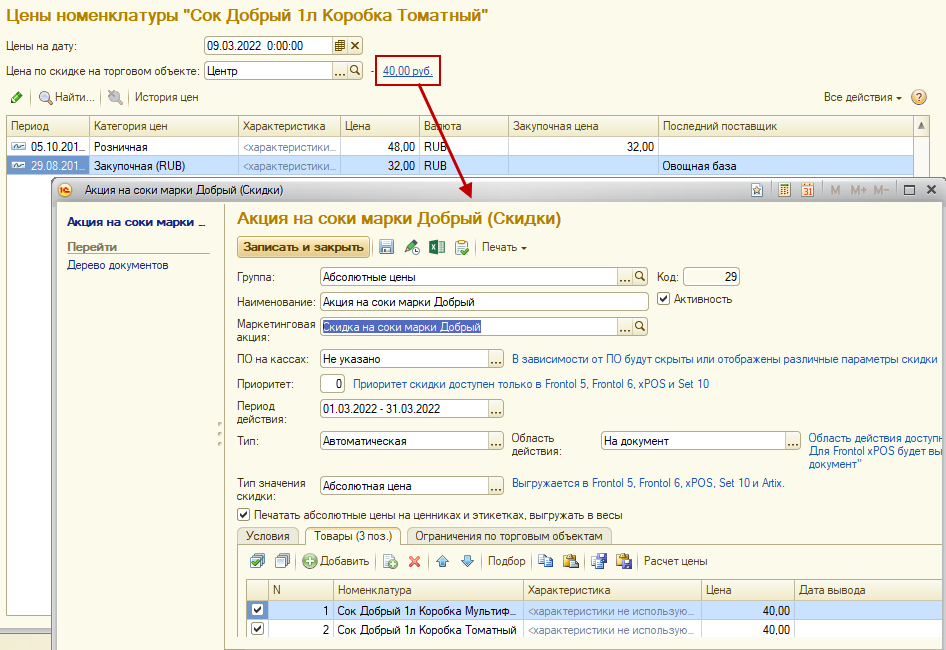
Task: Click the Excel export icon
Action: click(x=437, y=247)
